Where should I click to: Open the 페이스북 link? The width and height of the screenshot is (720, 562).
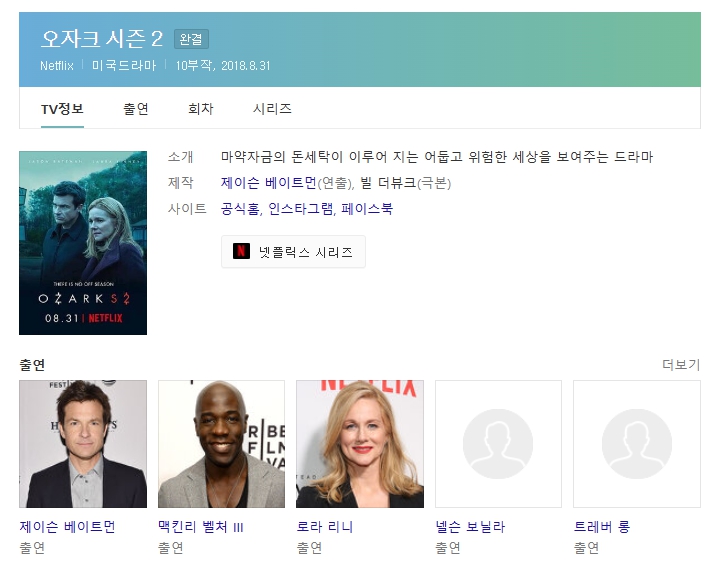[x=367, y=209]
